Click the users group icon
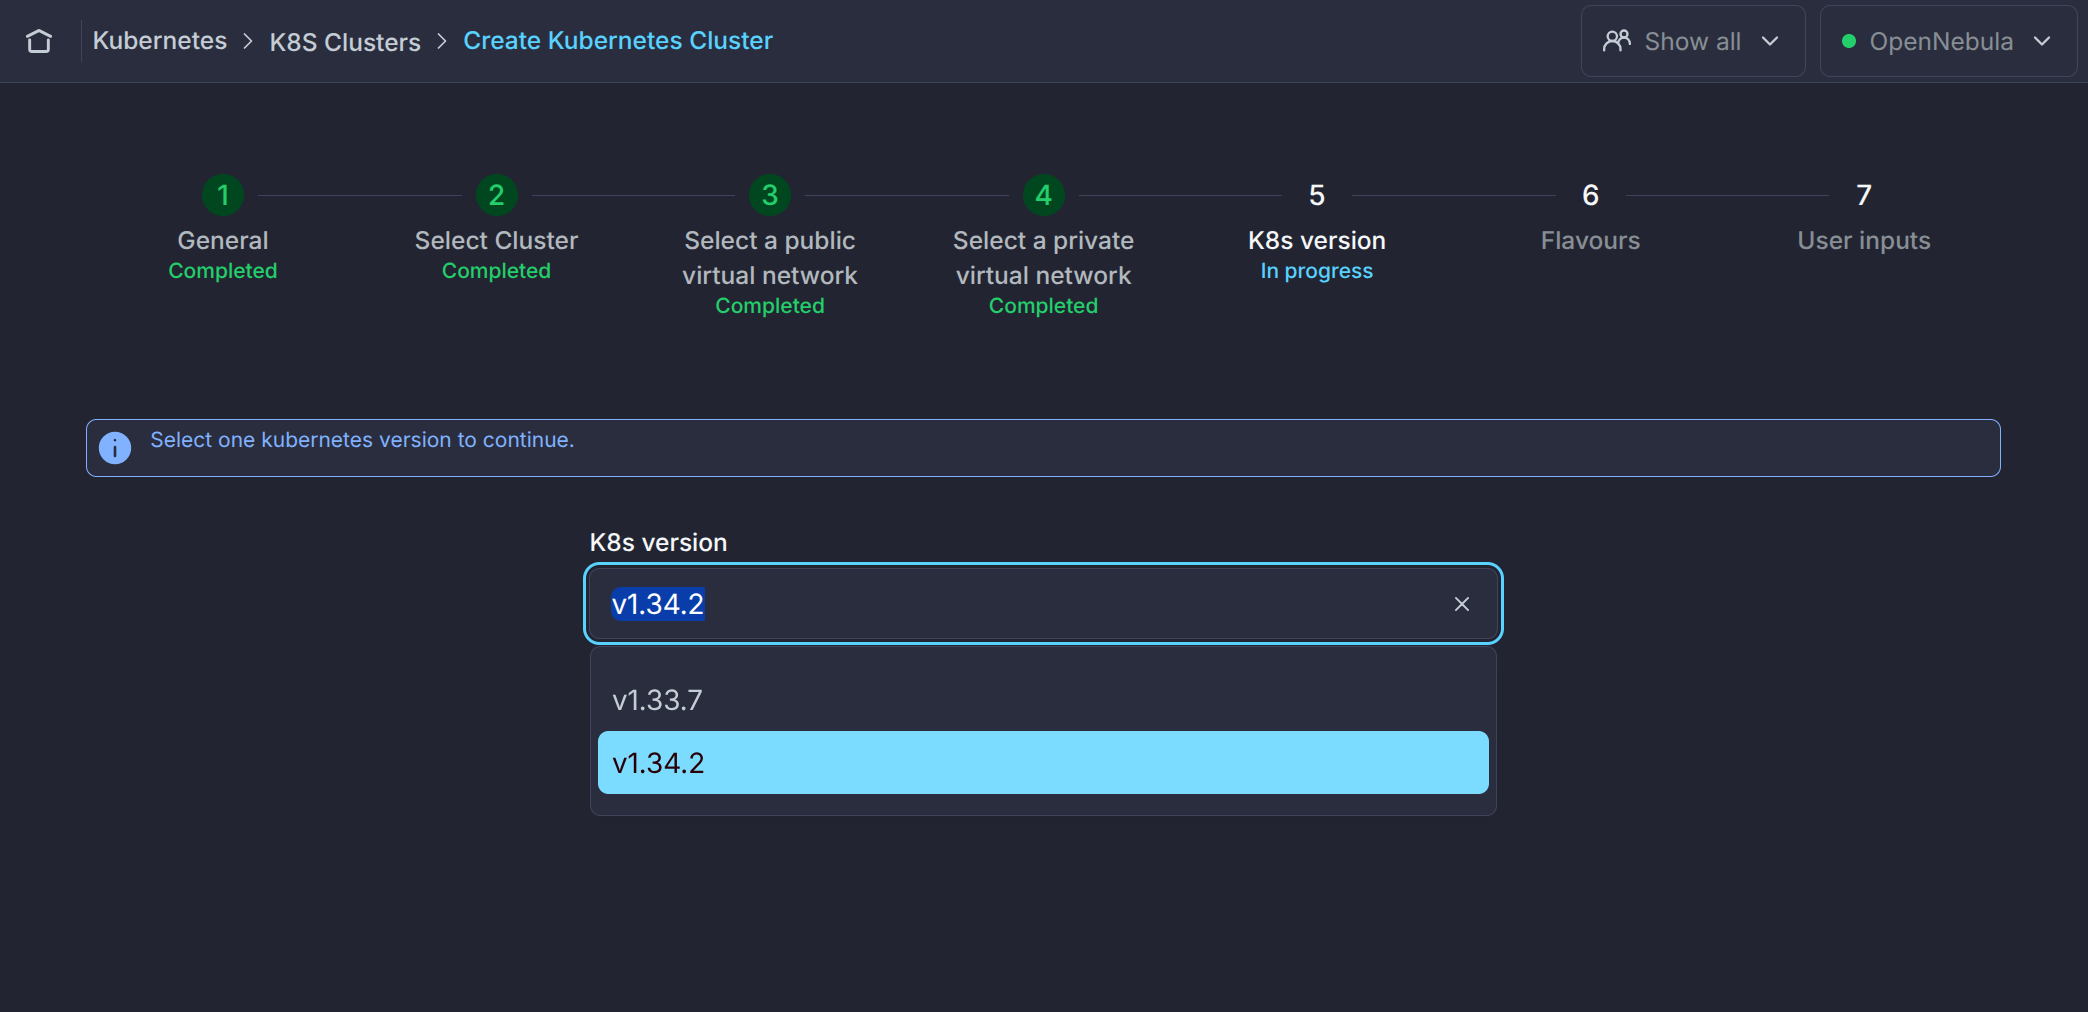Viewport: 2088px width, 1012px height. click(1617, 41)
